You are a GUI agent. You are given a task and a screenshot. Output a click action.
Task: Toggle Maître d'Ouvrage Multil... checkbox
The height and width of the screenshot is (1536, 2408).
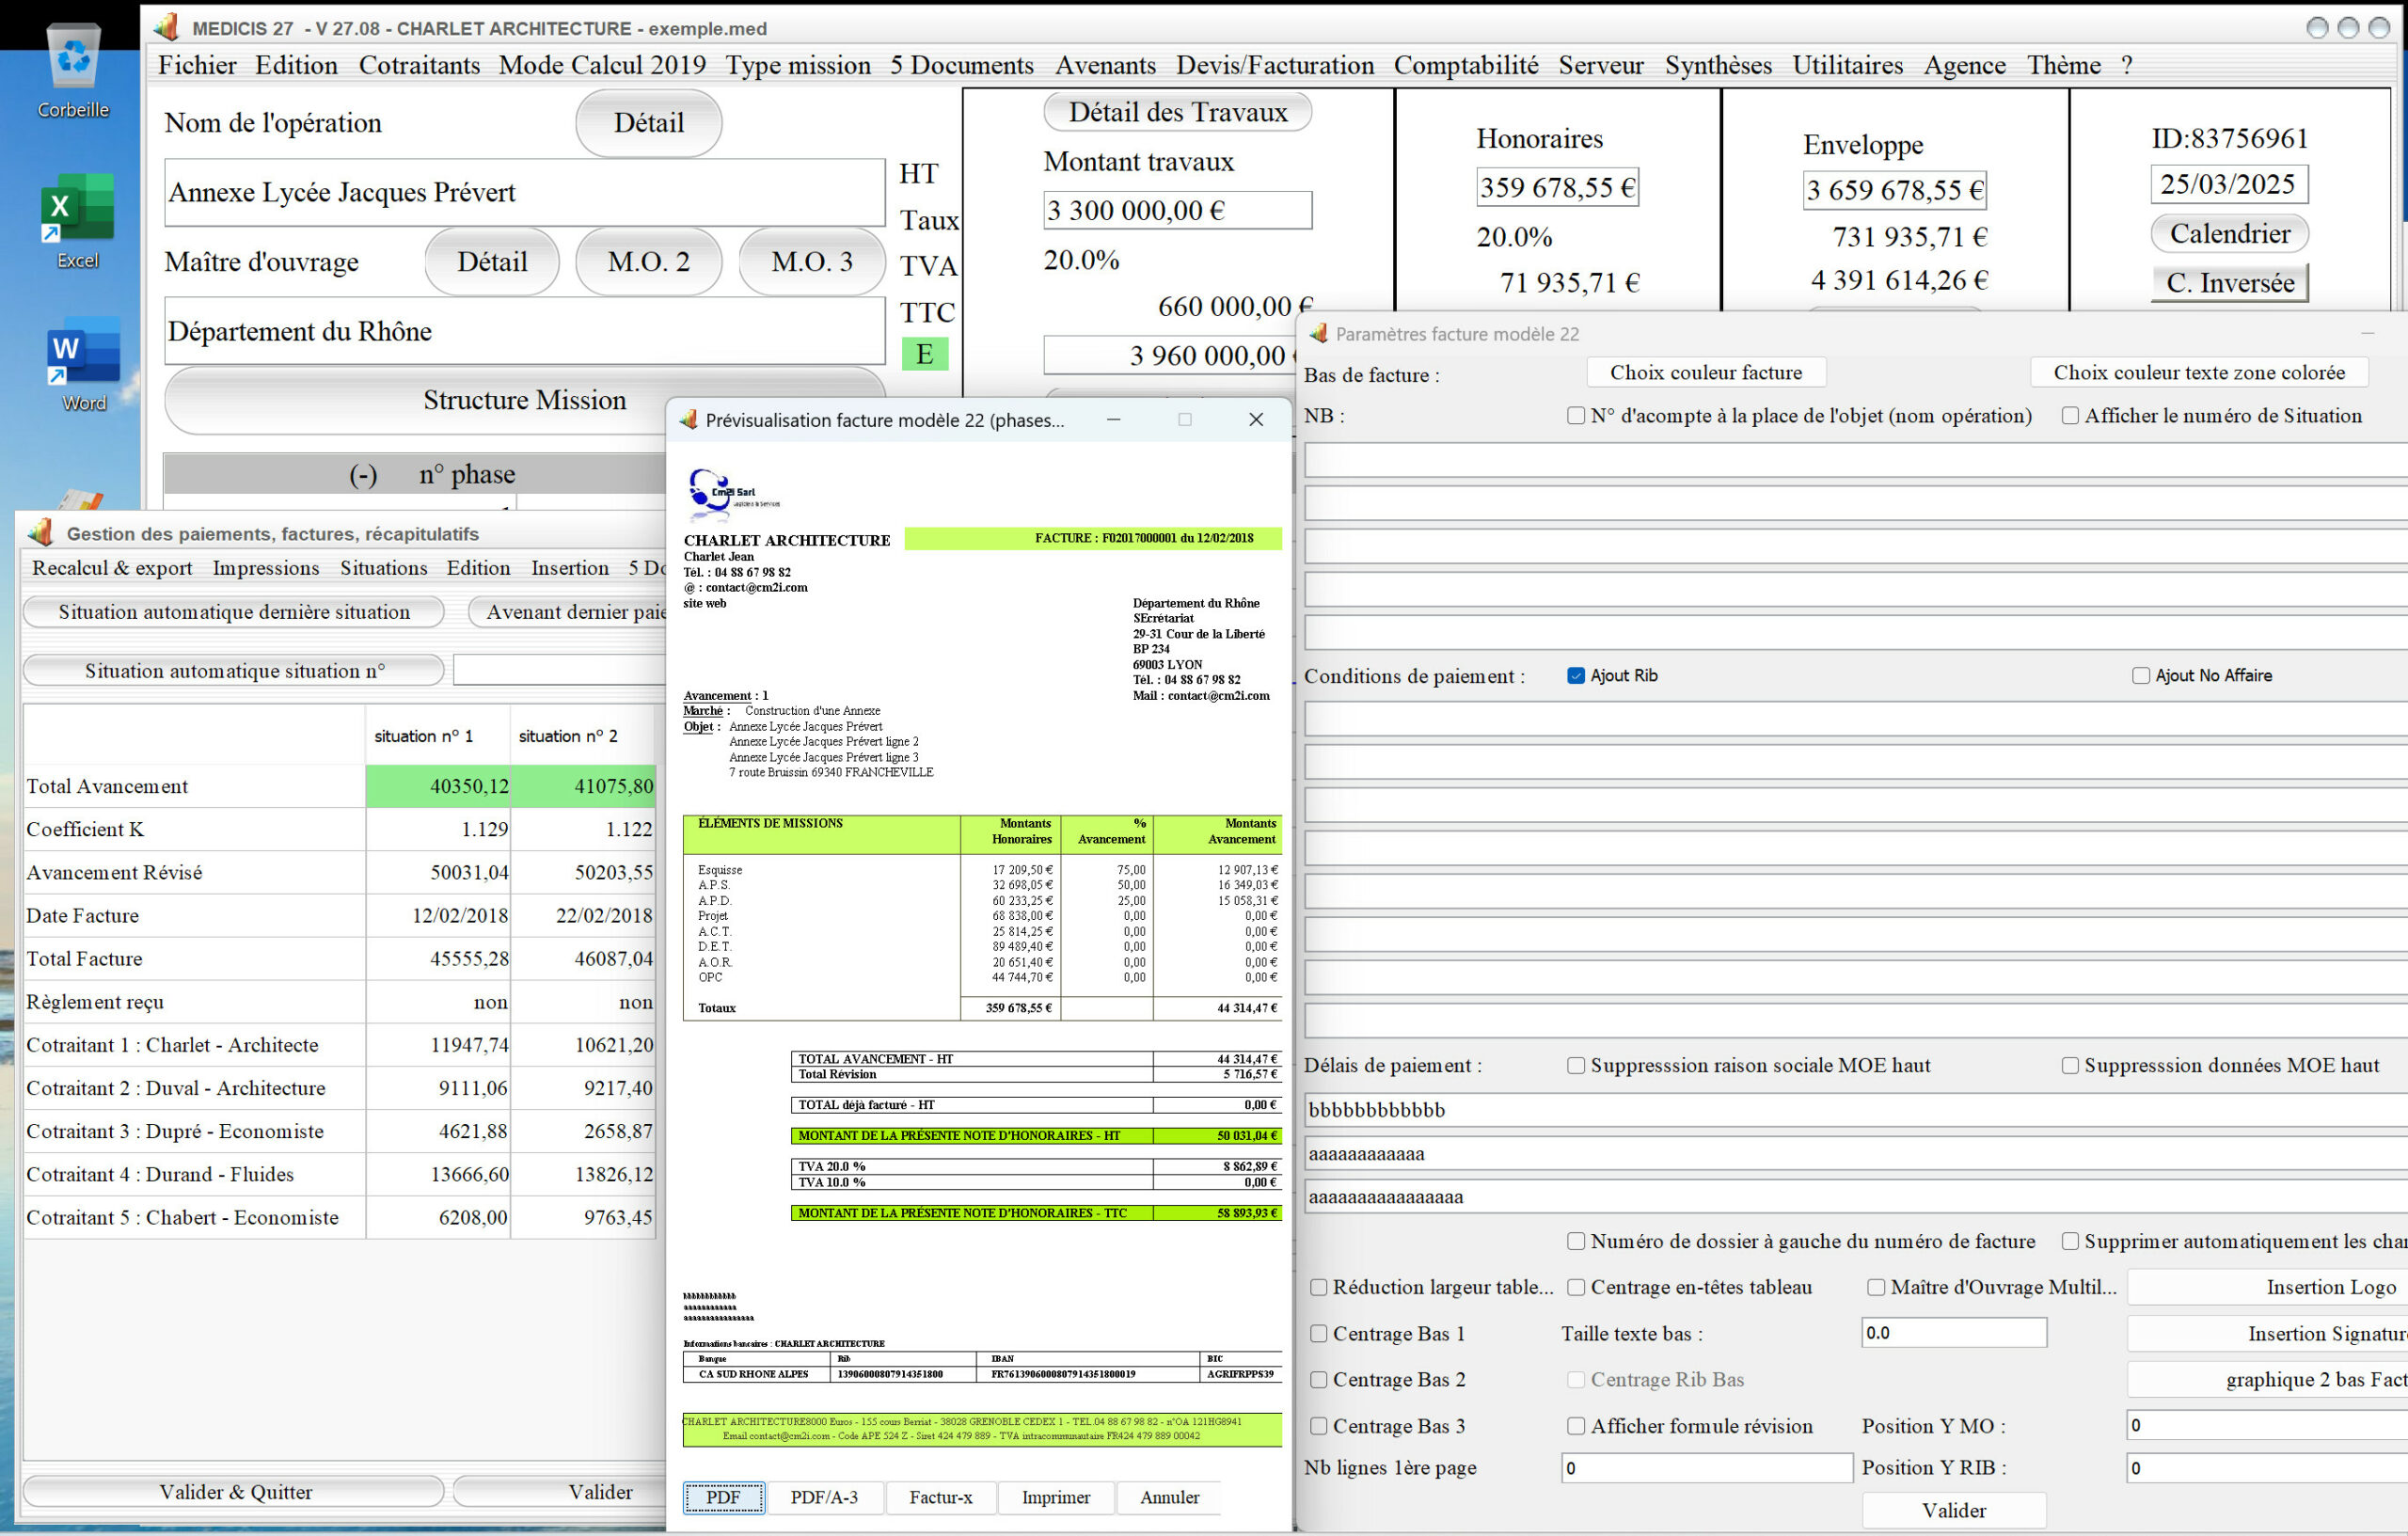pos(1876,1287)
